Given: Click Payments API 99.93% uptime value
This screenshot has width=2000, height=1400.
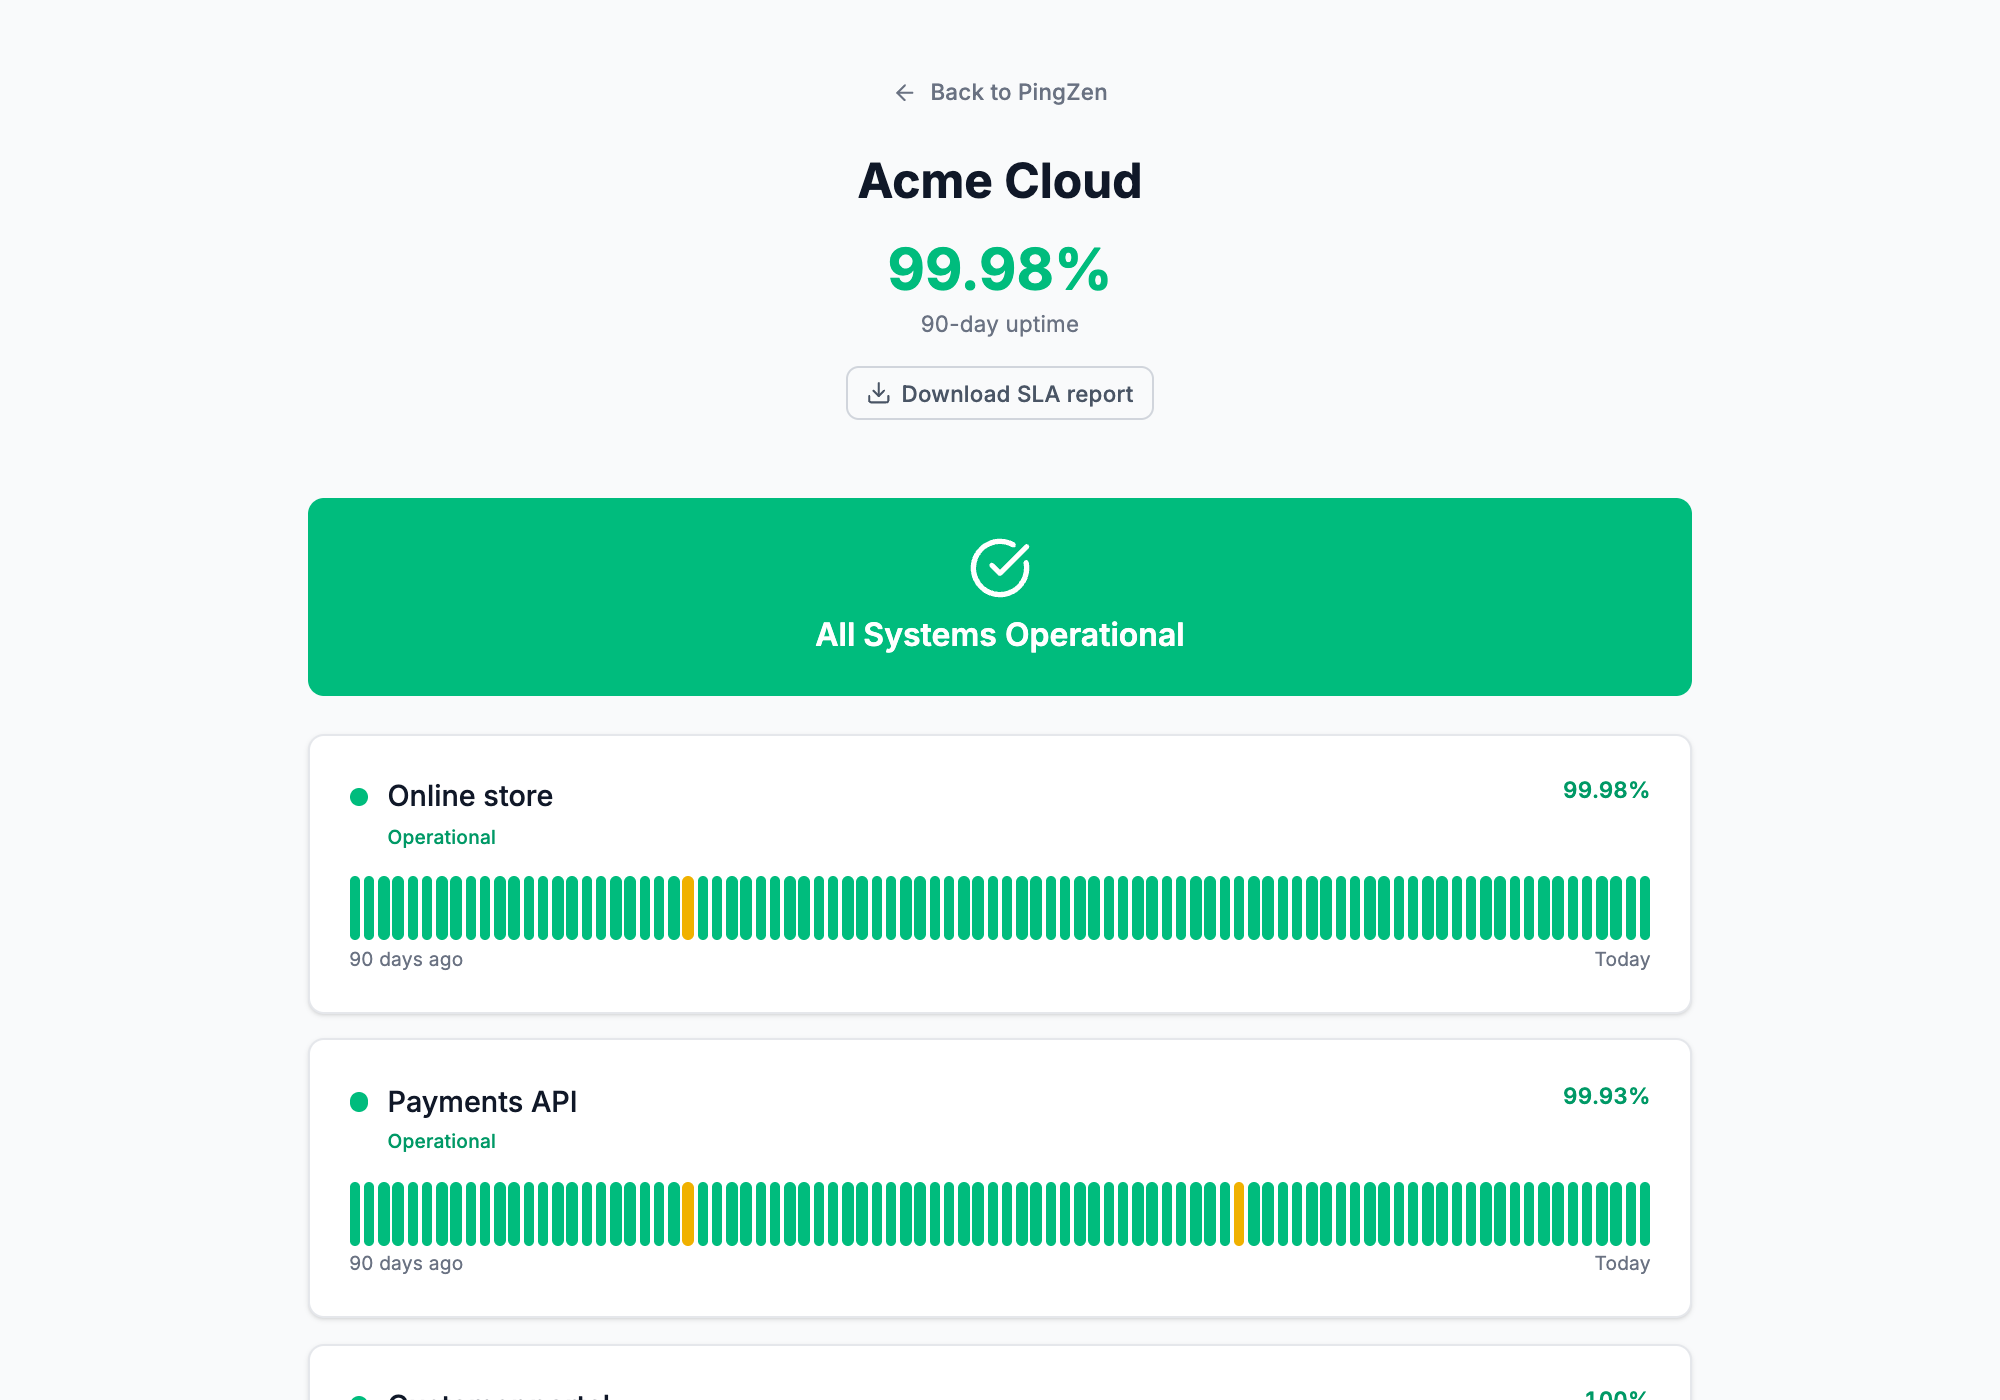Looking at the screenshot, I should click(x=1606, y=1096).
